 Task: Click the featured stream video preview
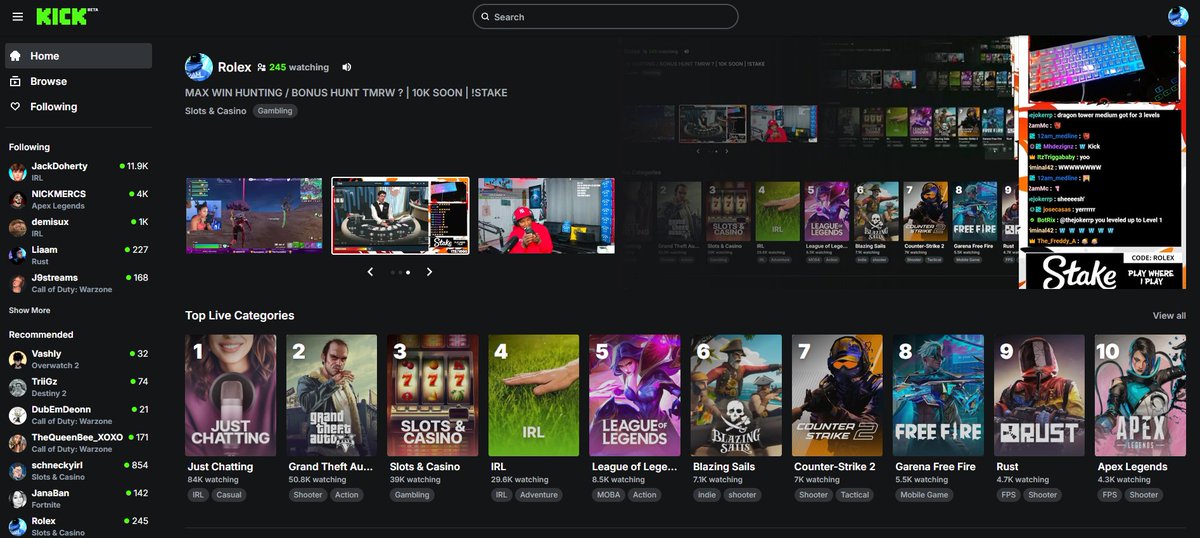[x=900, y=162]
